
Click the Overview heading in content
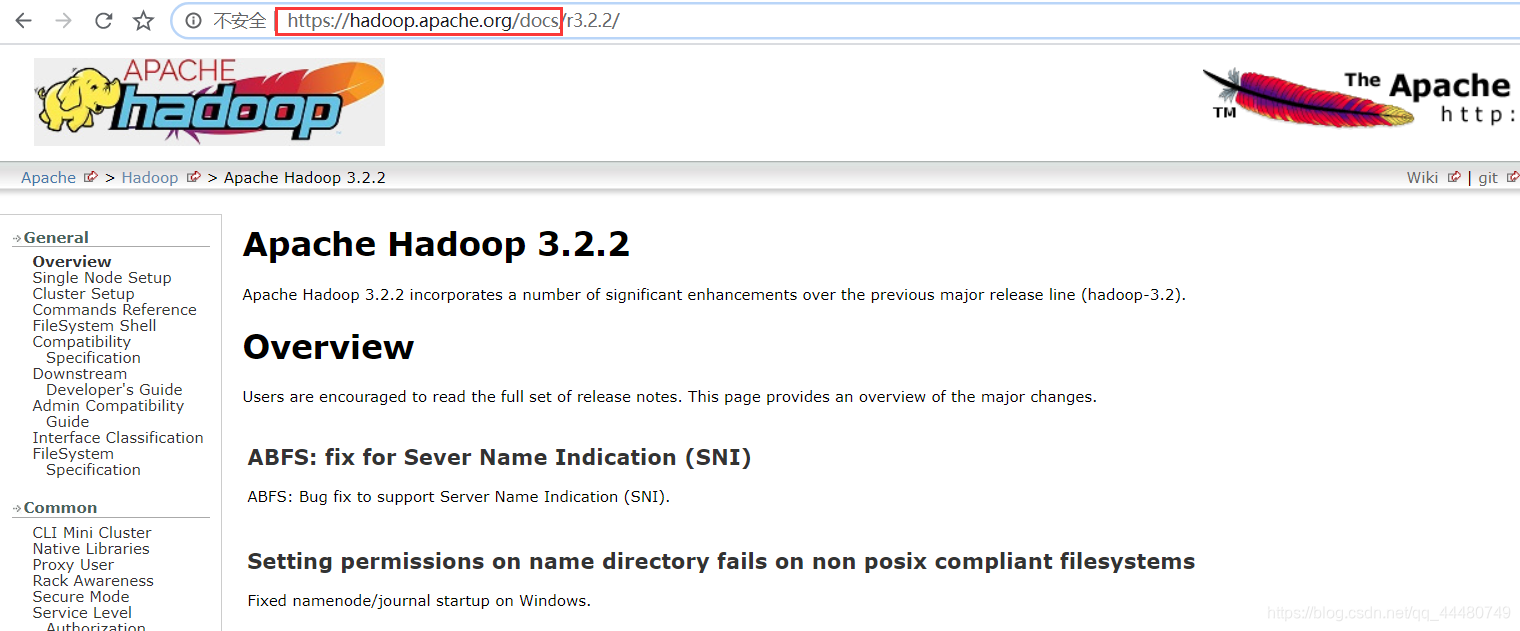[328, 347]
